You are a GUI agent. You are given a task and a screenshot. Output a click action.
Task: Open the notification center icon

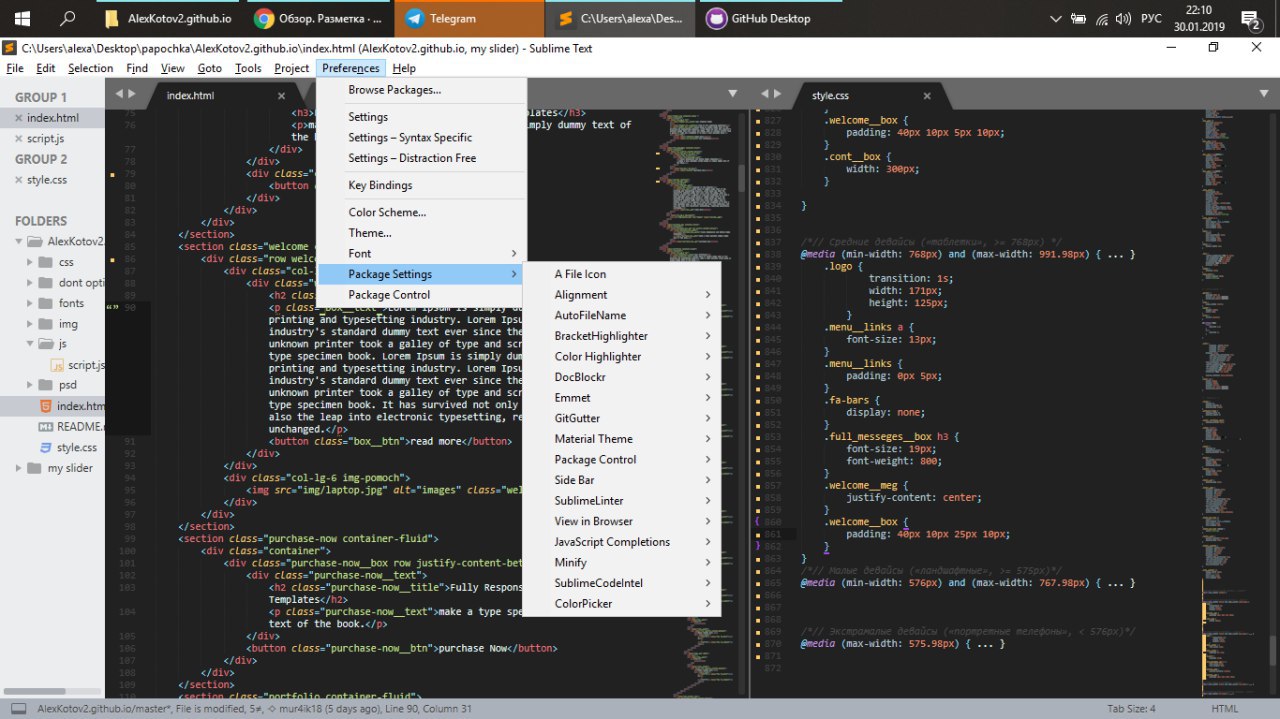pyautogui.click(x=1250, y=18)
